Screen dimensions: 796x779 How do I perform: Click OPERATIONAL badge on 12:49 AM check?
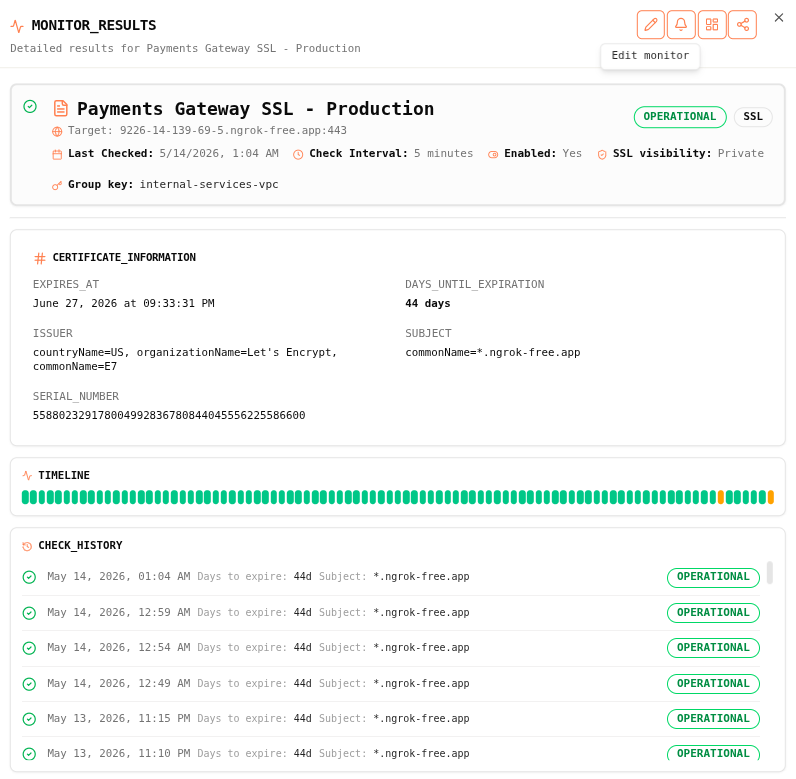[x=713, y=684]
